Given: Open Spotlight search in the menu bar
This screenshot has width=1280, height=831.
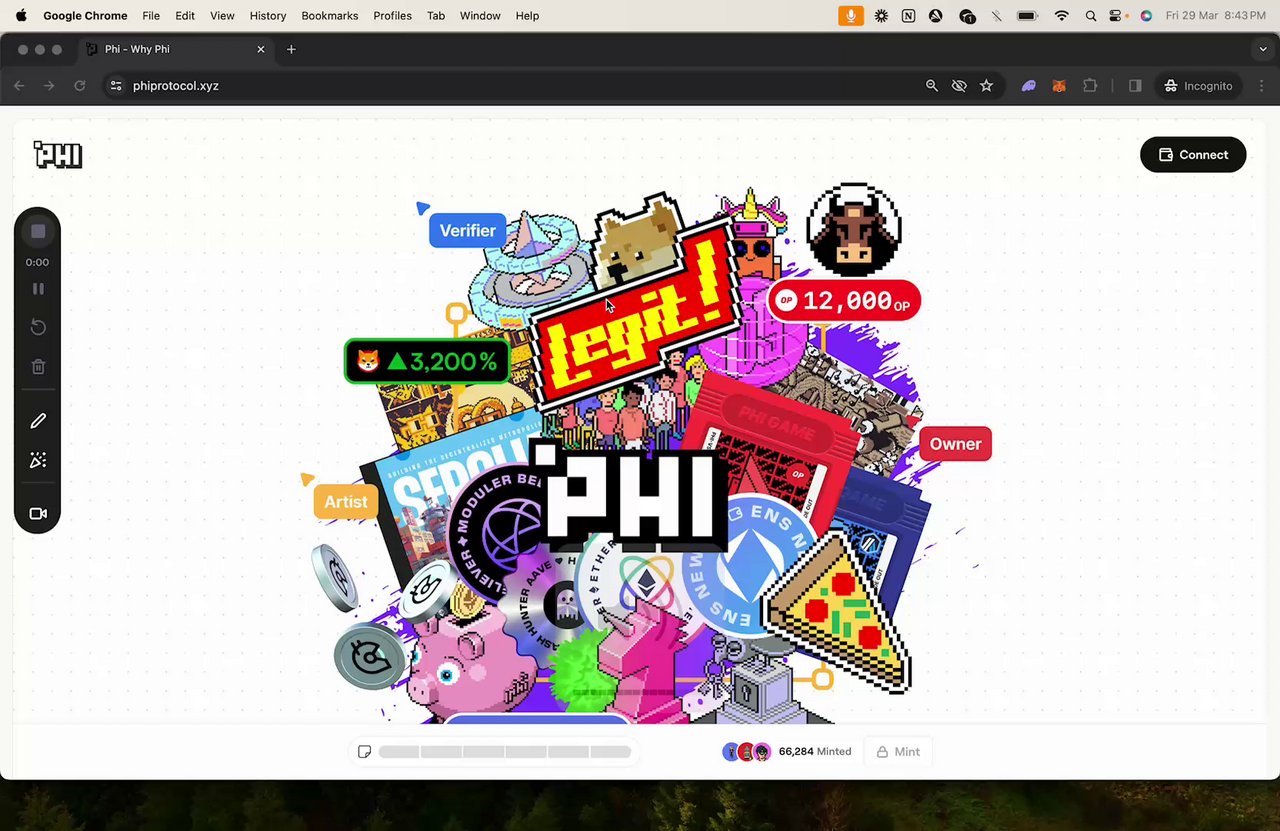Looking at the screenshot, I should [1091, 16].
